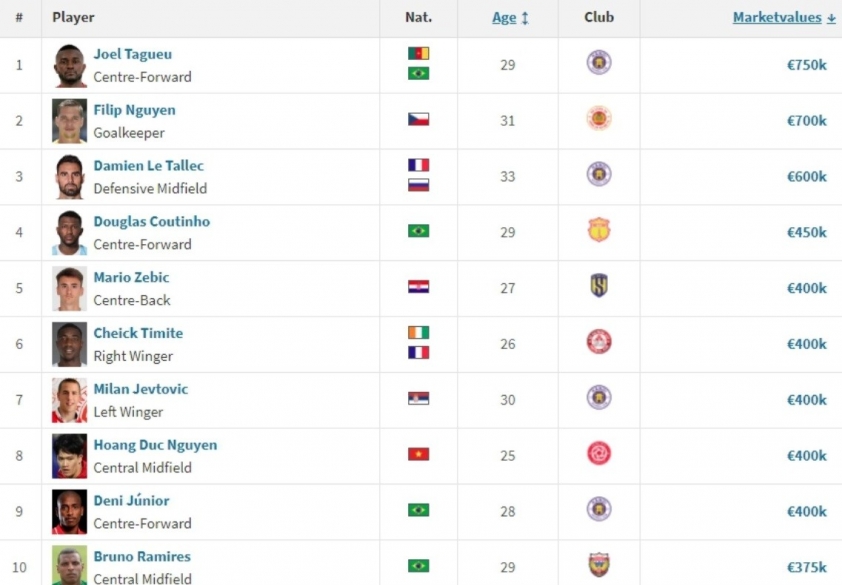Open Joel Tagueu's player profile link

click(132, 54)
